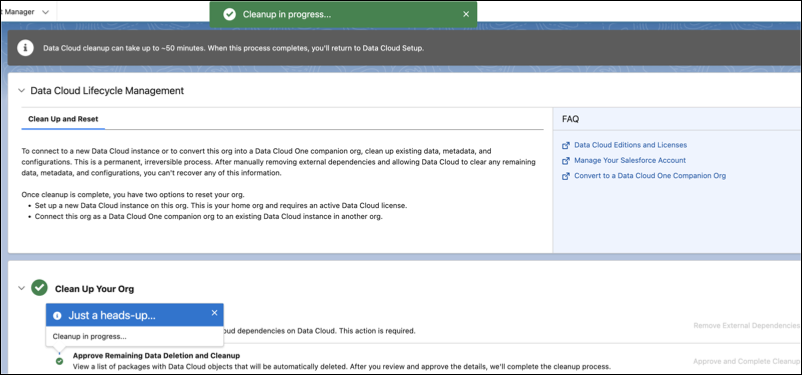
Task: Close the green Cleanup in progress toast
Action: pyautogui.click(x=466, y=14)
